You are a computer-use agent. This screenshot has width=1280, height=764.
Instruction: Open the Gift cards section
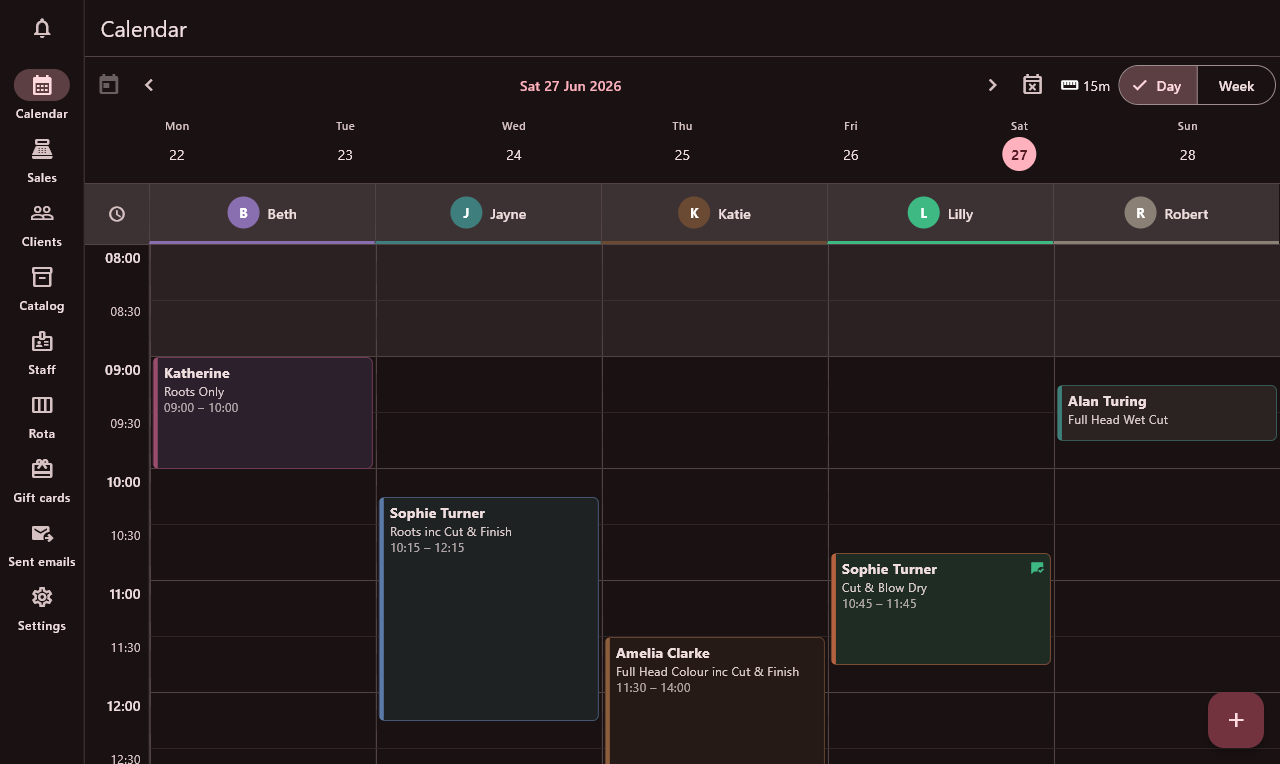tap(42, 480)
